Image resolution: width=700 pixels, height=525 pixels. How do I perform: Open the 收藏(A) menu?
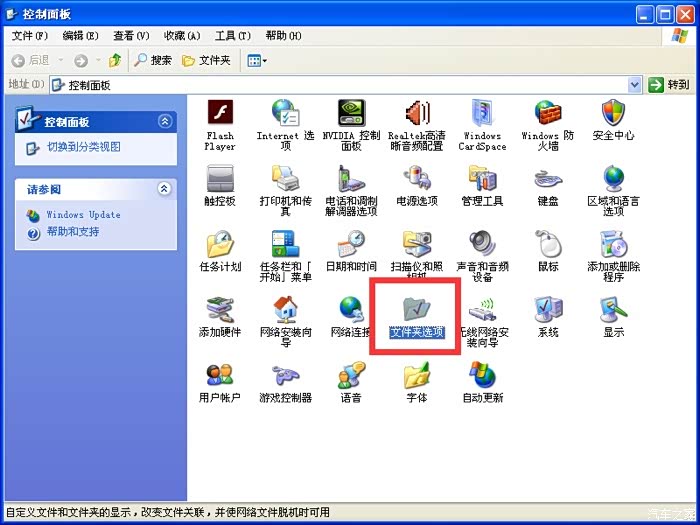click(x=182, y=36)
